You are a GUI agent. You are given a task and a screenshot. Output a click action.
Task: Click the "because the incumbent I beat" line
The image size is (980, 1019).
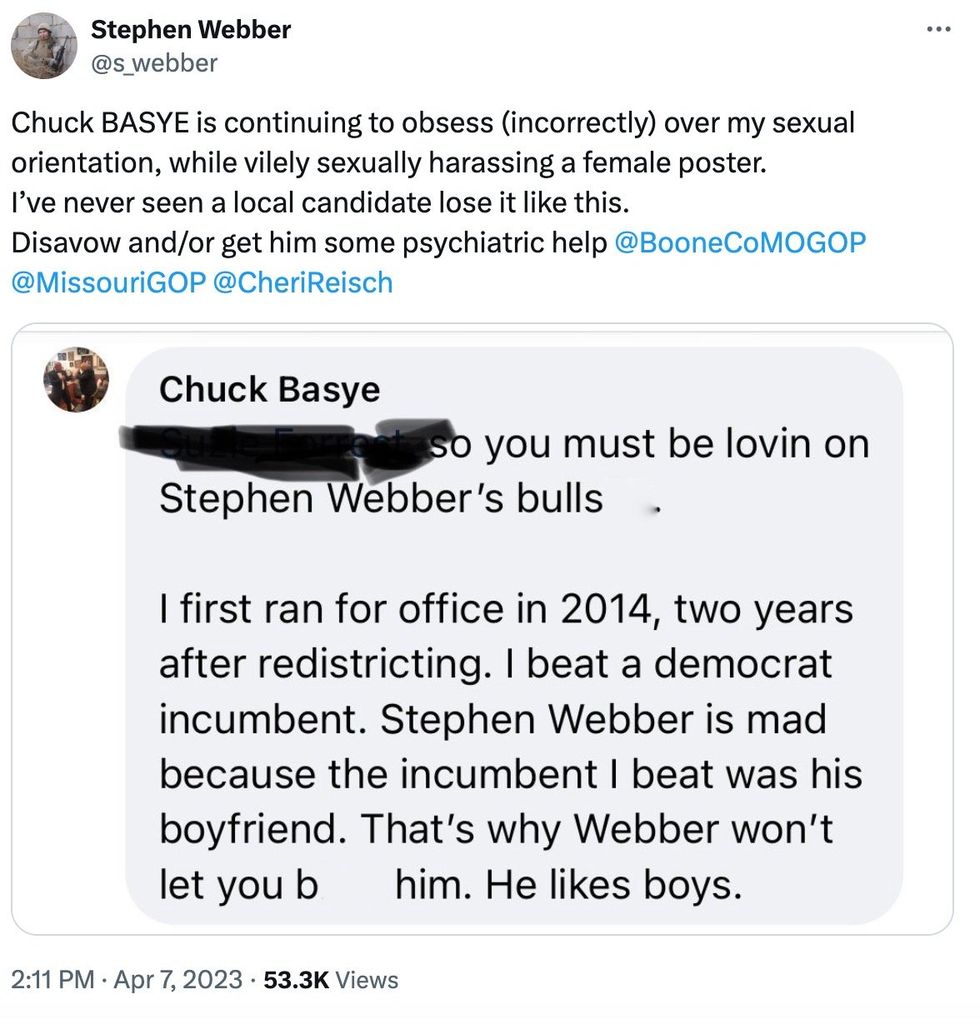510,773
